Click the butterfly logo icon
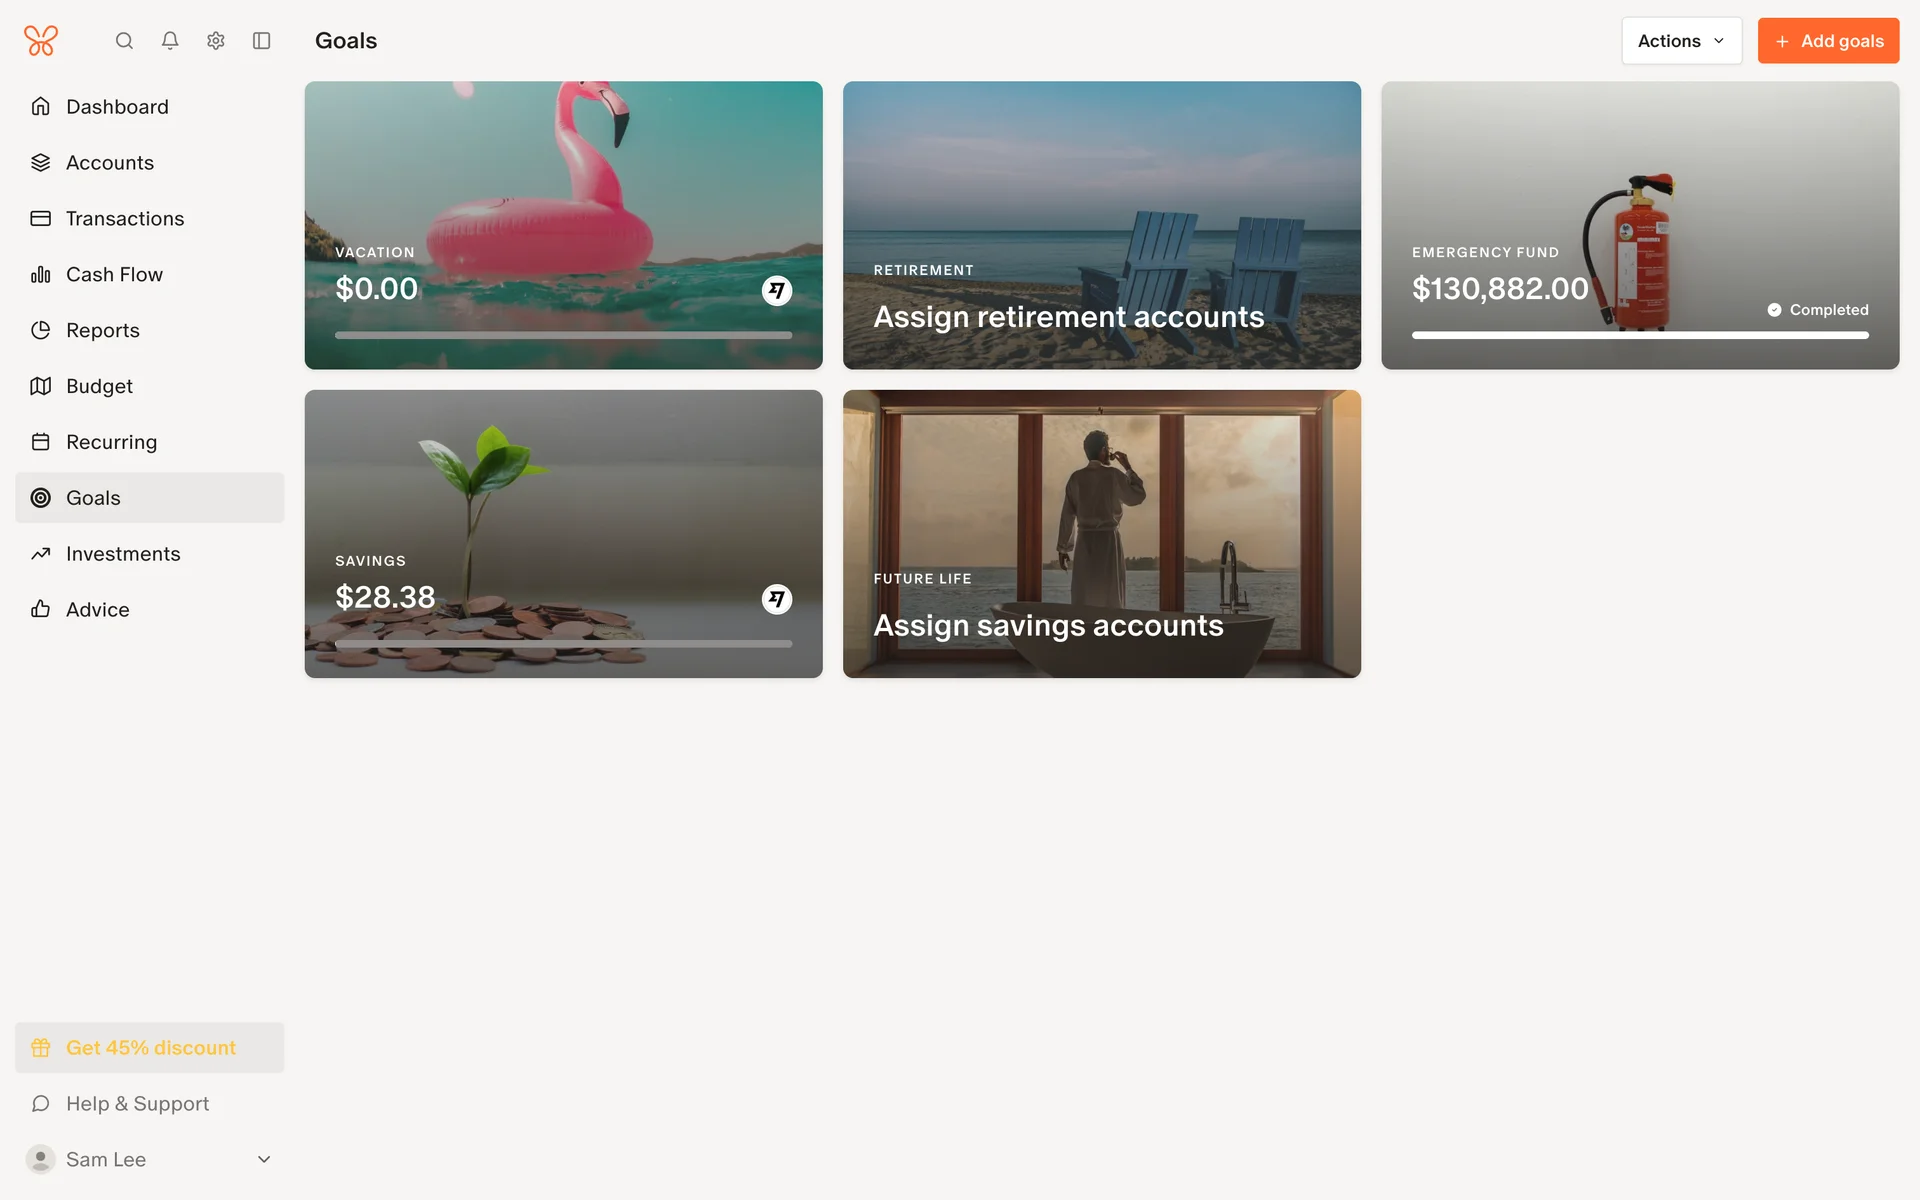 pos(41,41)
